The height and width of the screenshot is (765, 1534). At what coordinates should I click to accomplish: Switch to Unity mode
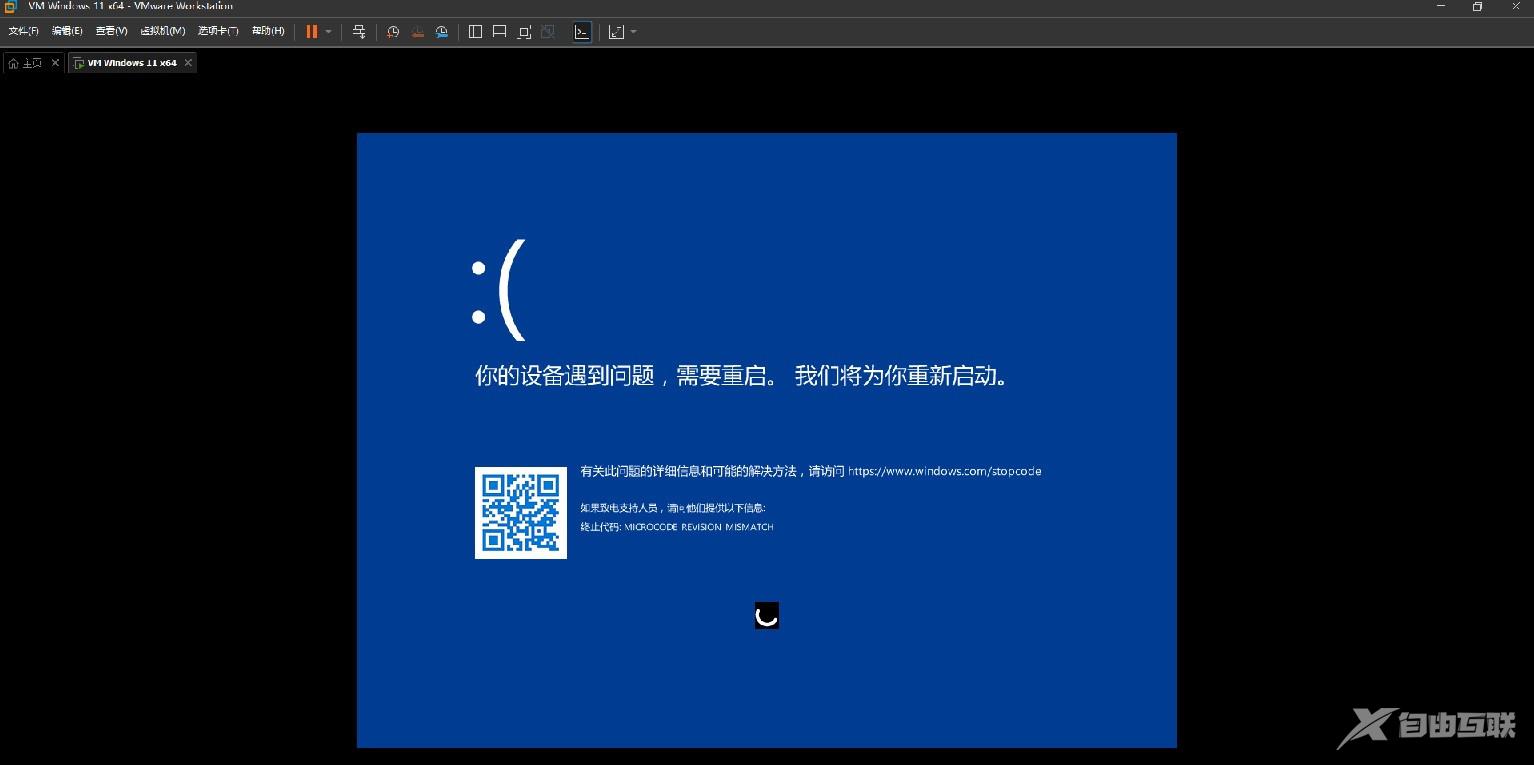[x=548, y=32]
